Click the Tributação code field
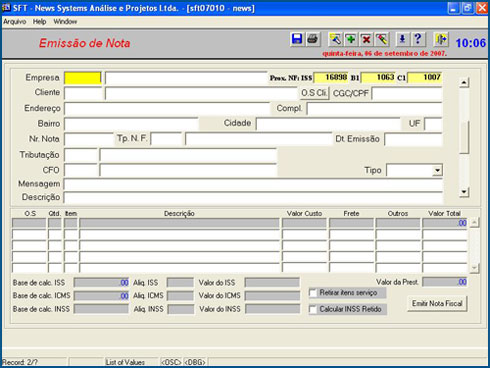This screenshot has height=368, width=490. pos(81,155)
